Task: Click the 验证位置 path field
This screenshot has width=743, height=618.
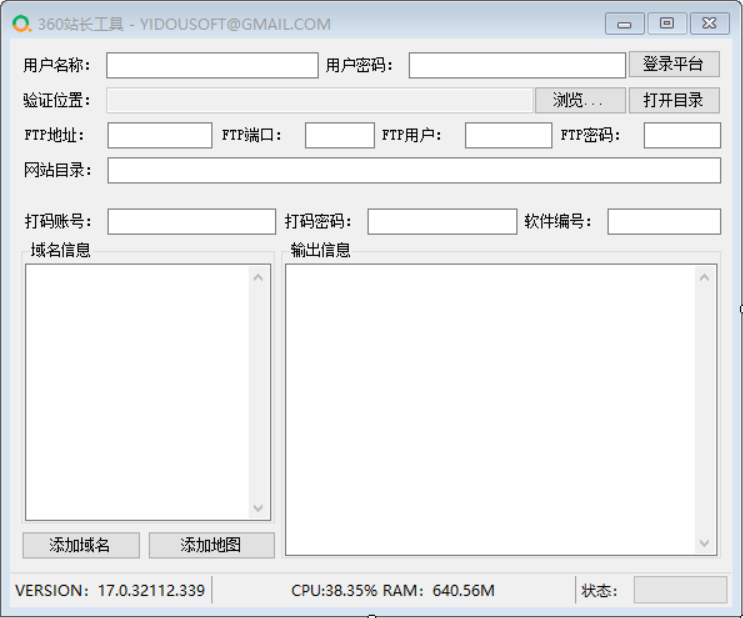Action: [x=320, y=100]
